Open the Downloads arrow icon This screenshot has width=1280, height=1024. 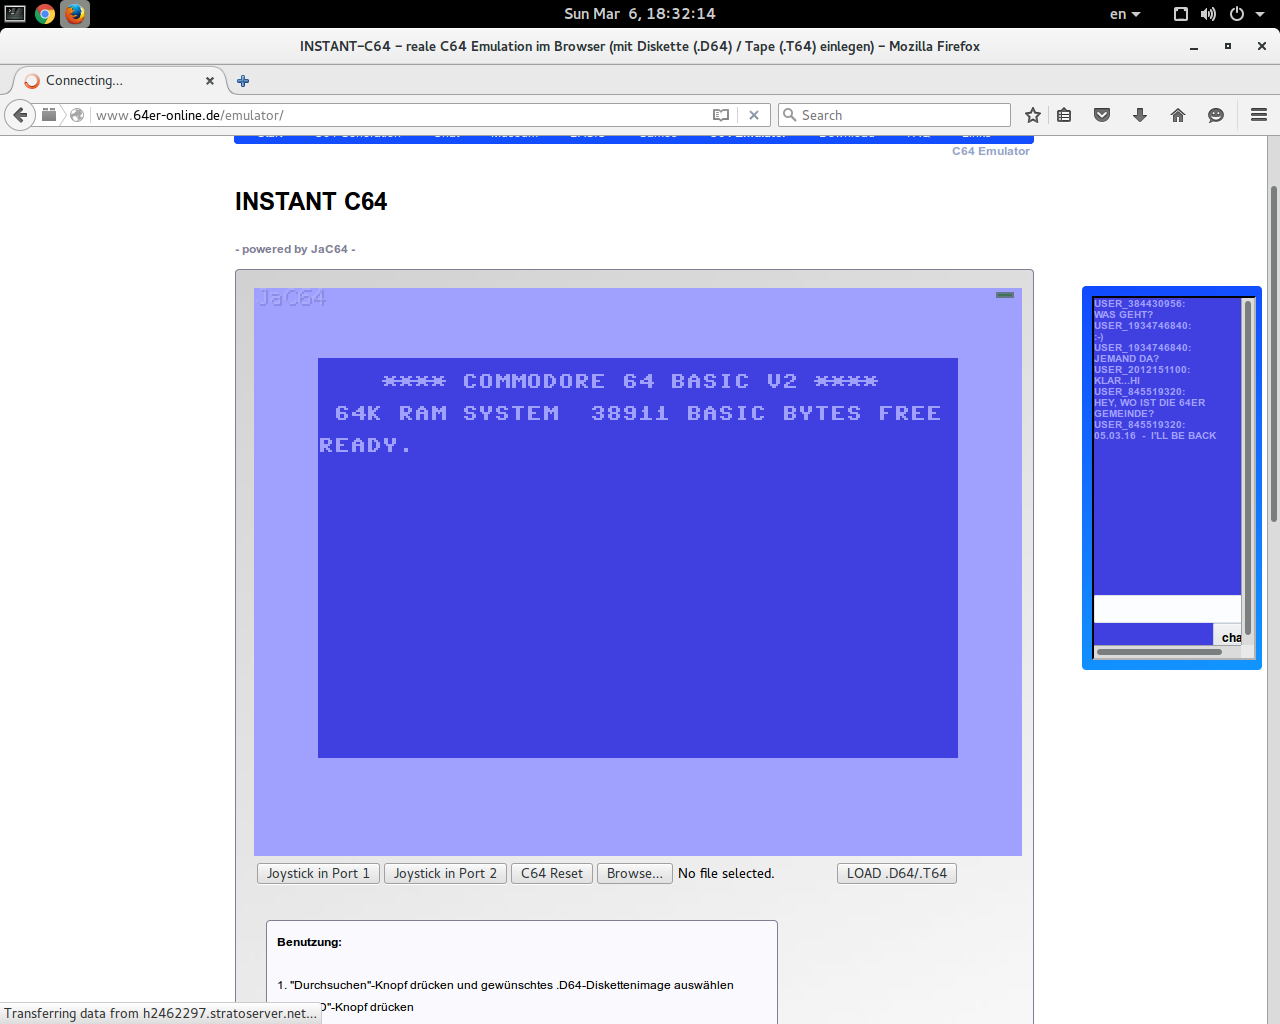pos(1140,115)
